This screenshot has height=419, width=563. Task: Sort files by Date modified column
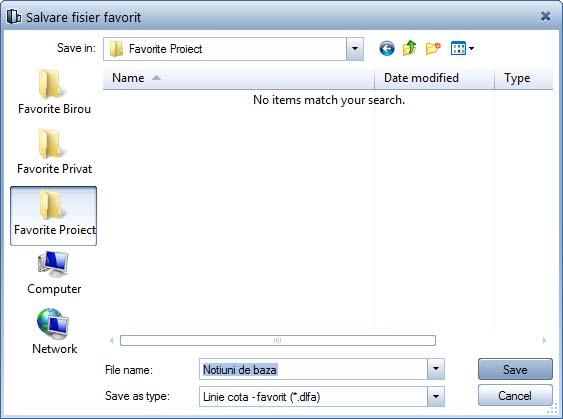(x=434, y=78)
